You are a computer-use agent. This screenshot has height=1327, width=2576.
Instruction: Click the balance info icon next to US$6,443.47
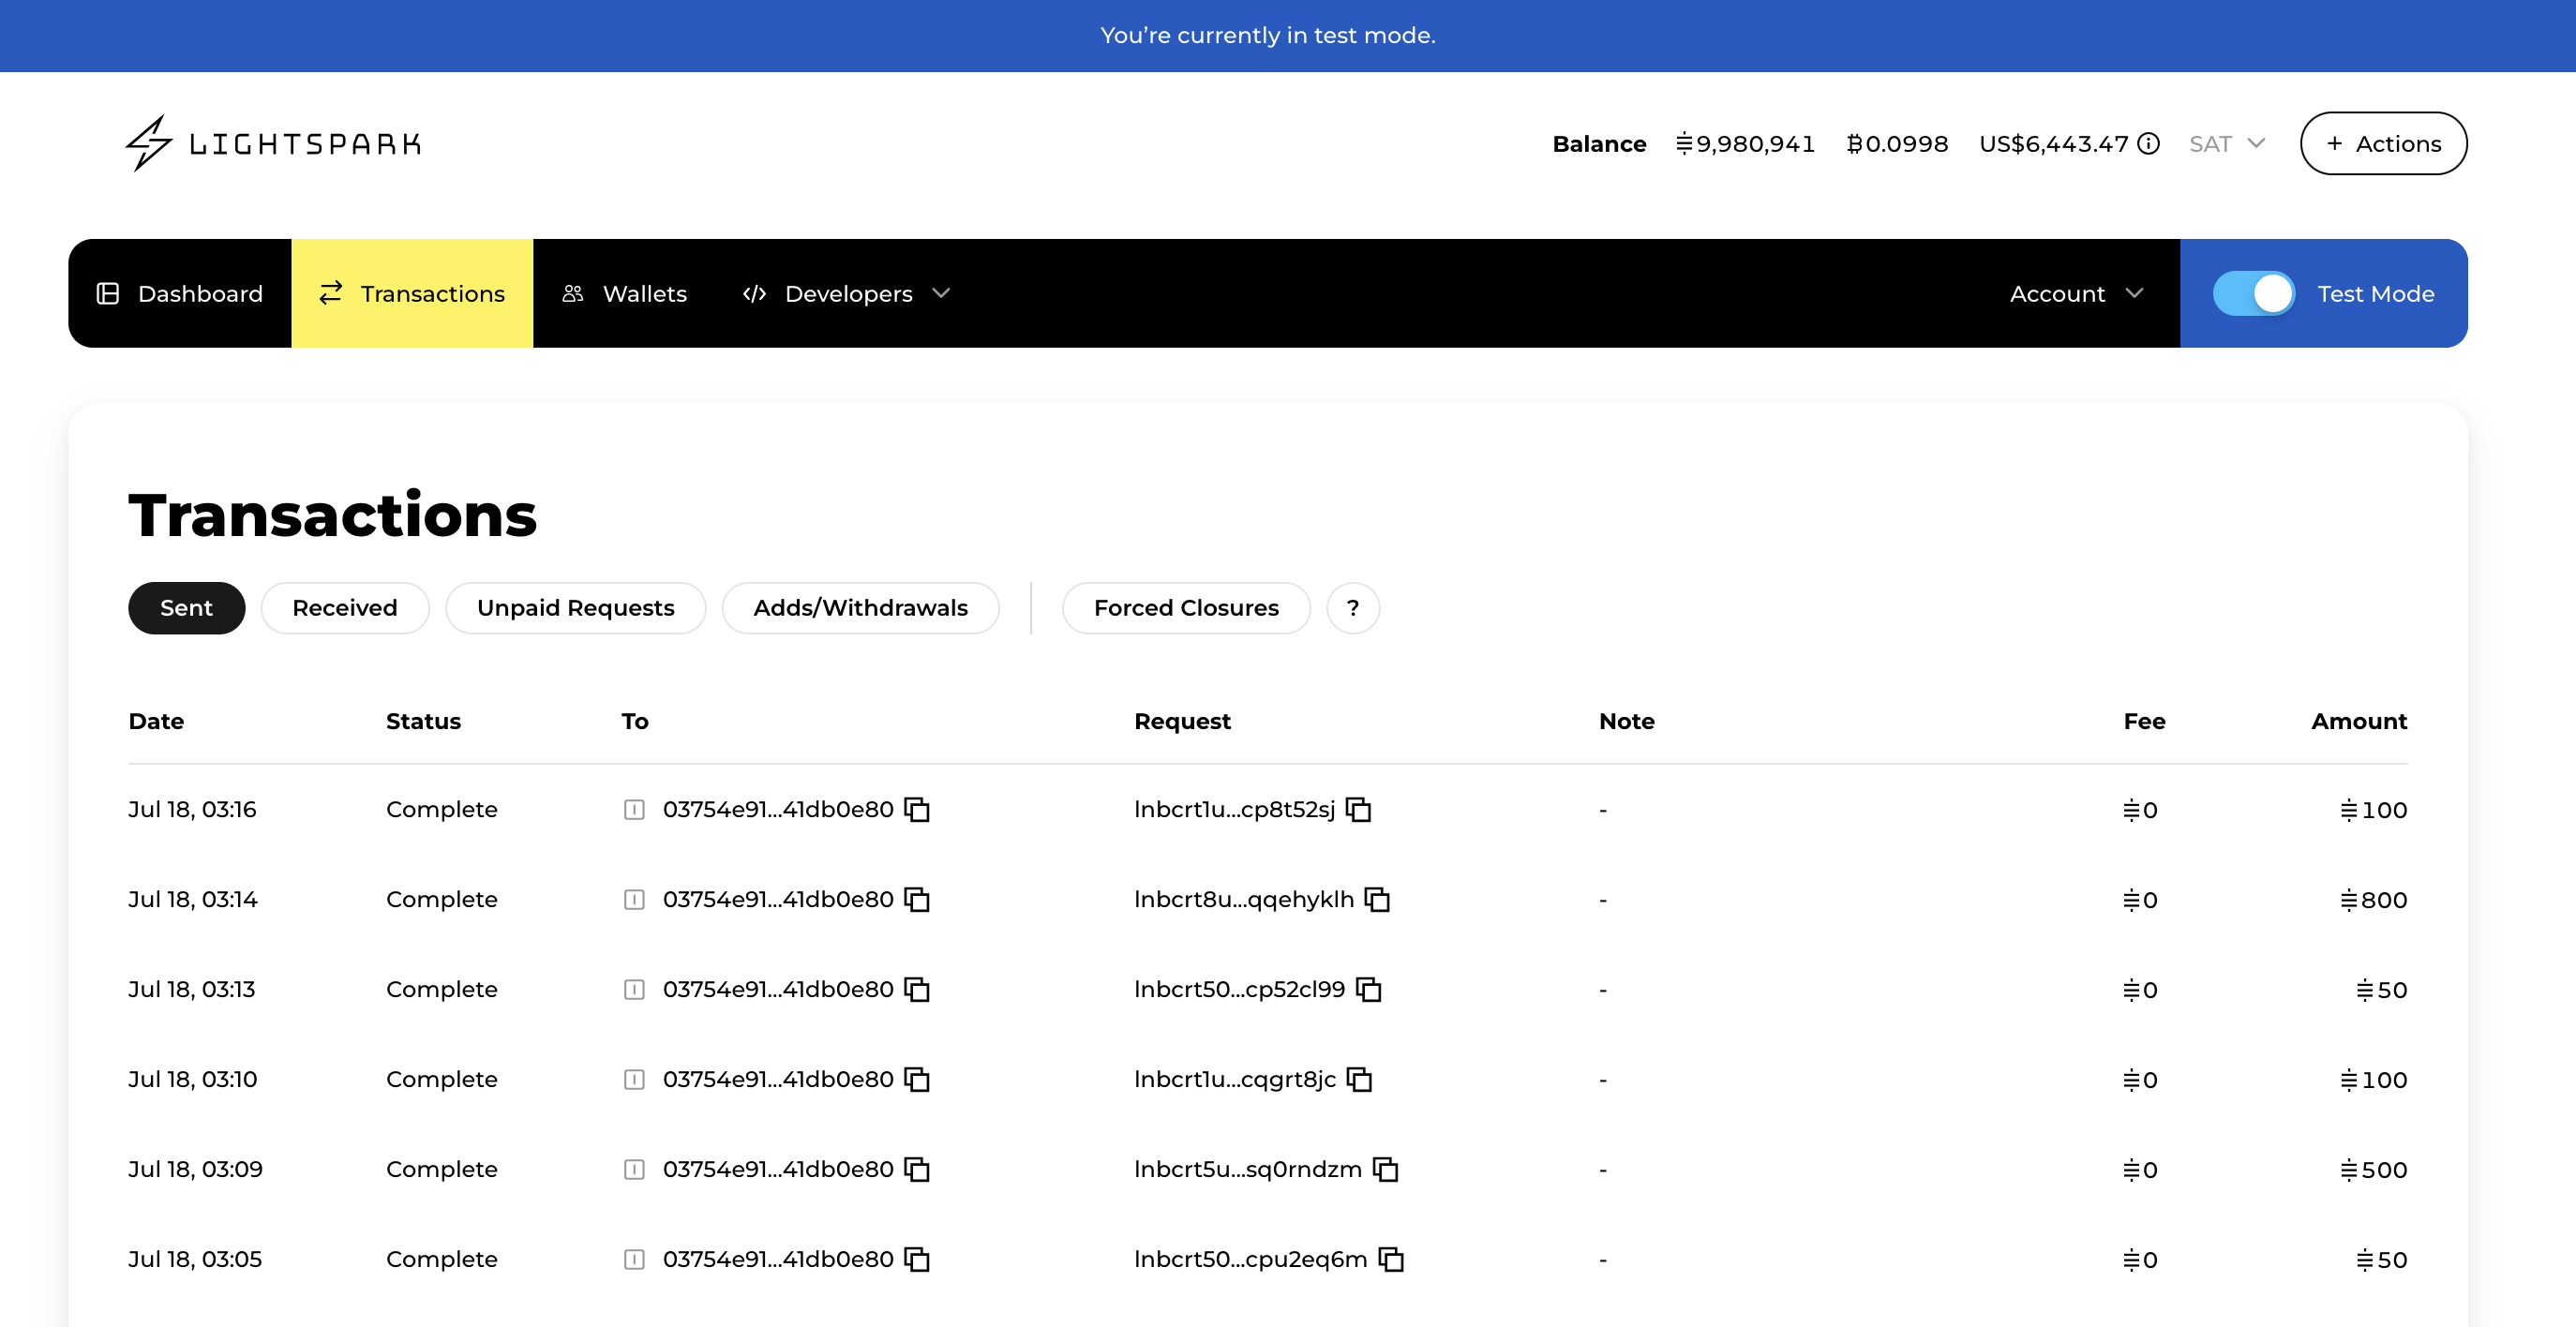click(x=2148, y=144)
